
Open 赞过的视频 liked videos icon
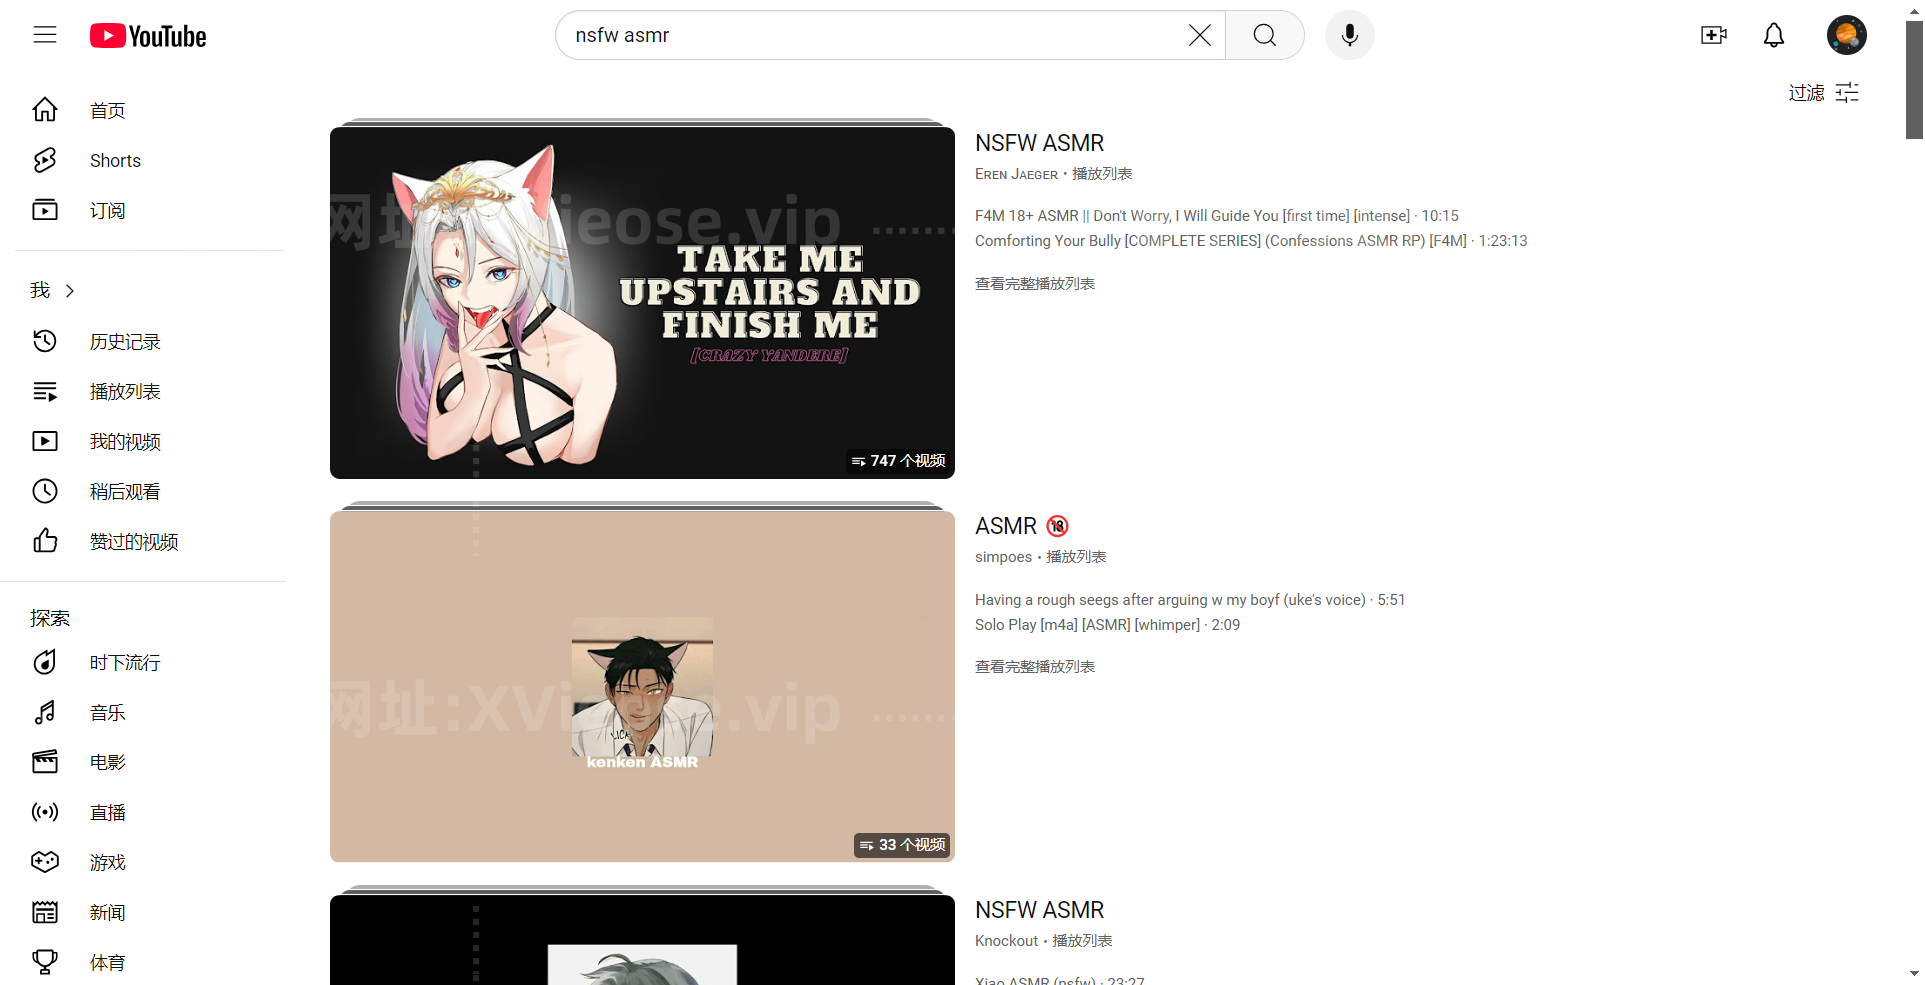pyautogui.click(x=45, y=541)
